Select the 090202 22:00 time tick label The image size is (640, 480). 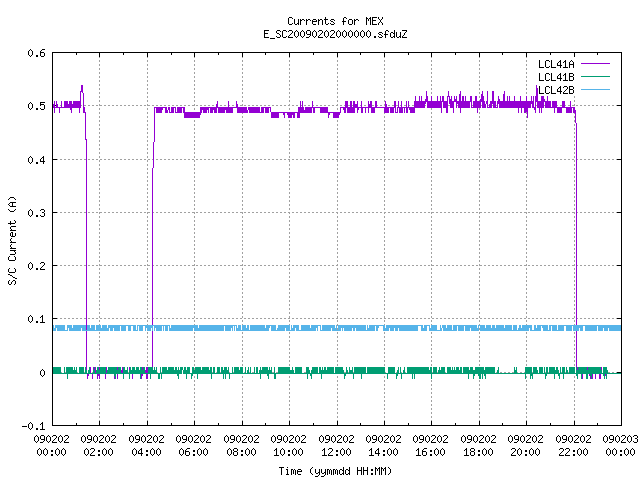(x=573, y=445)
